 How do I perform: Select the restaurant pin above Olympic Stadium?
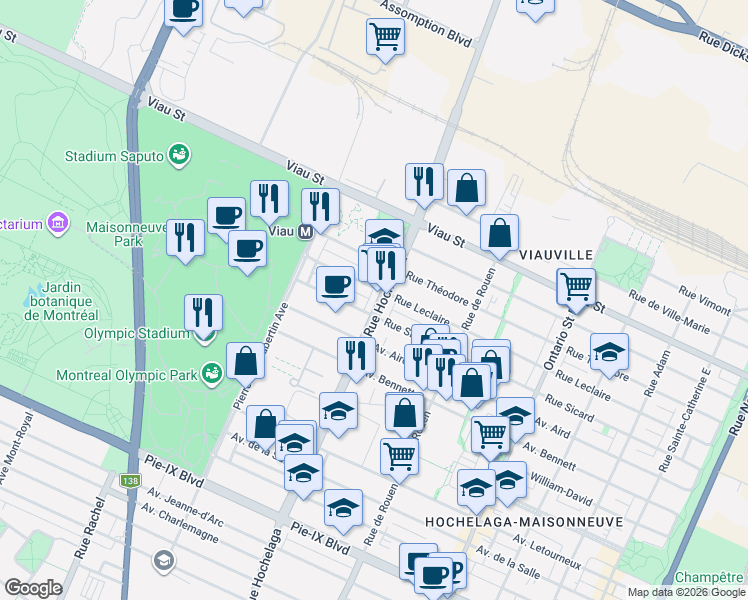(x=204, y=314)
